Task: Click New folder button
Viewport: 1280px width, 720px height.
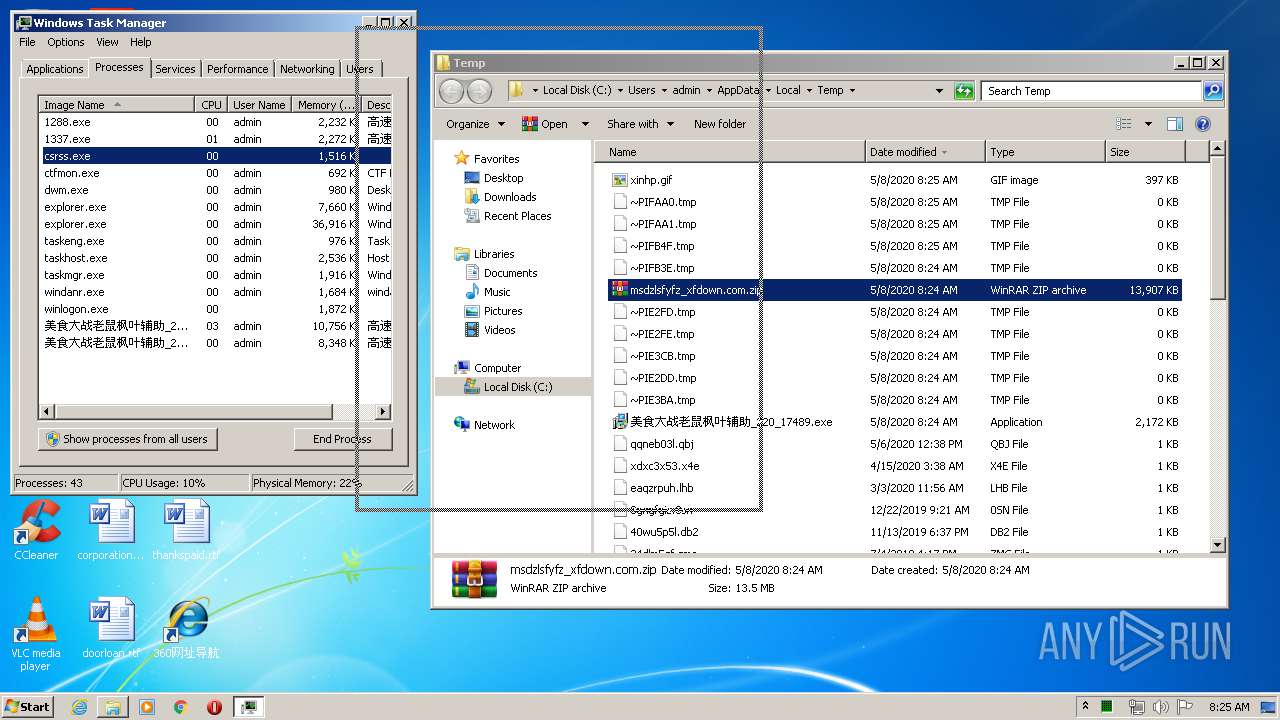Action: coord(720,124)
